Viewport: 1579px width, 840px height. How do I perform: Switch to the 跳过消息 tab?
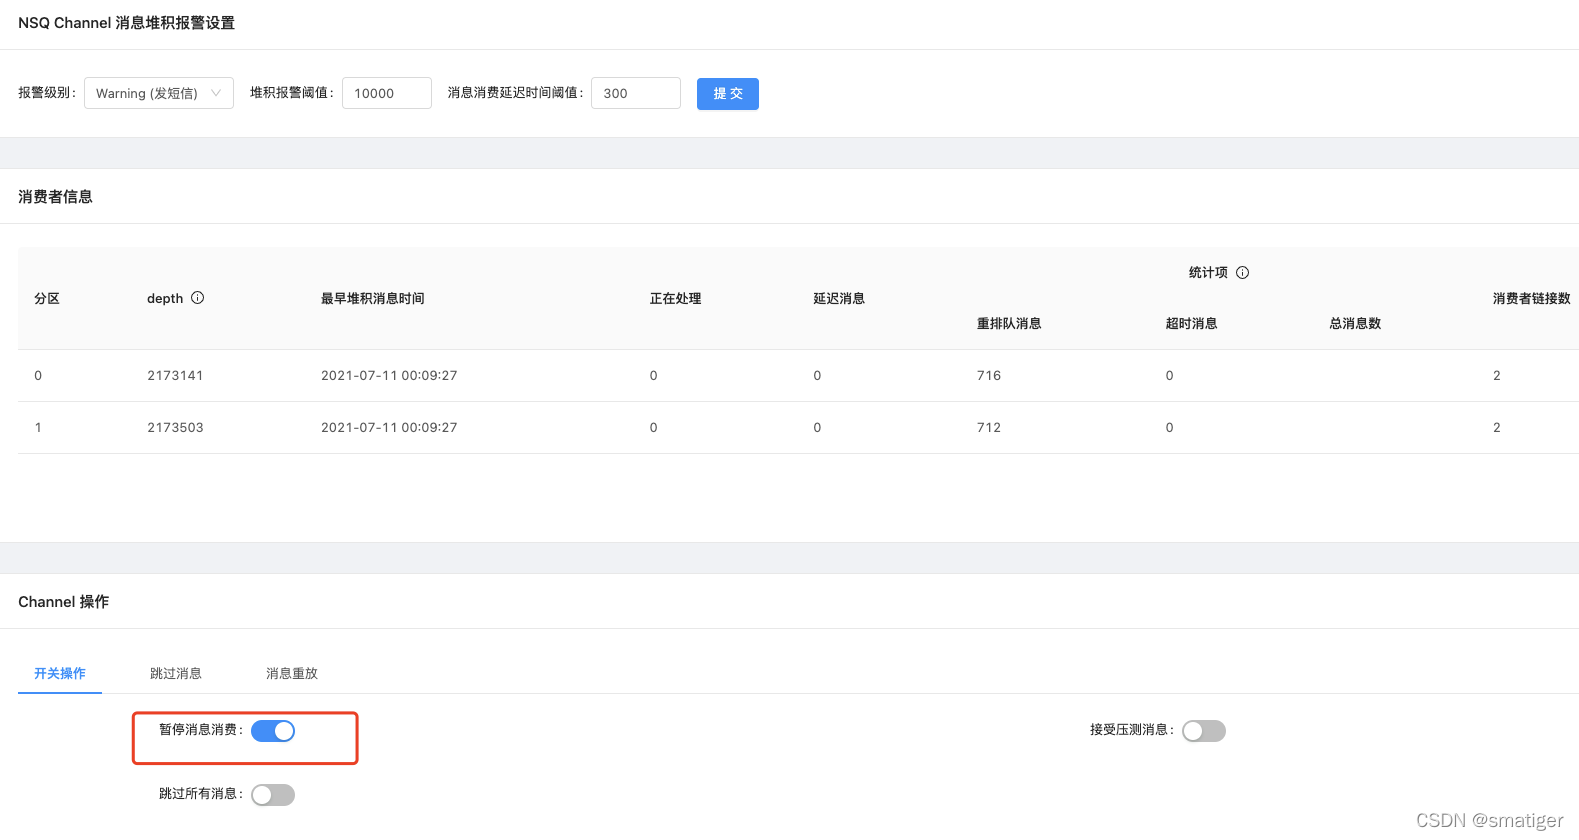(x=176, y=673)
